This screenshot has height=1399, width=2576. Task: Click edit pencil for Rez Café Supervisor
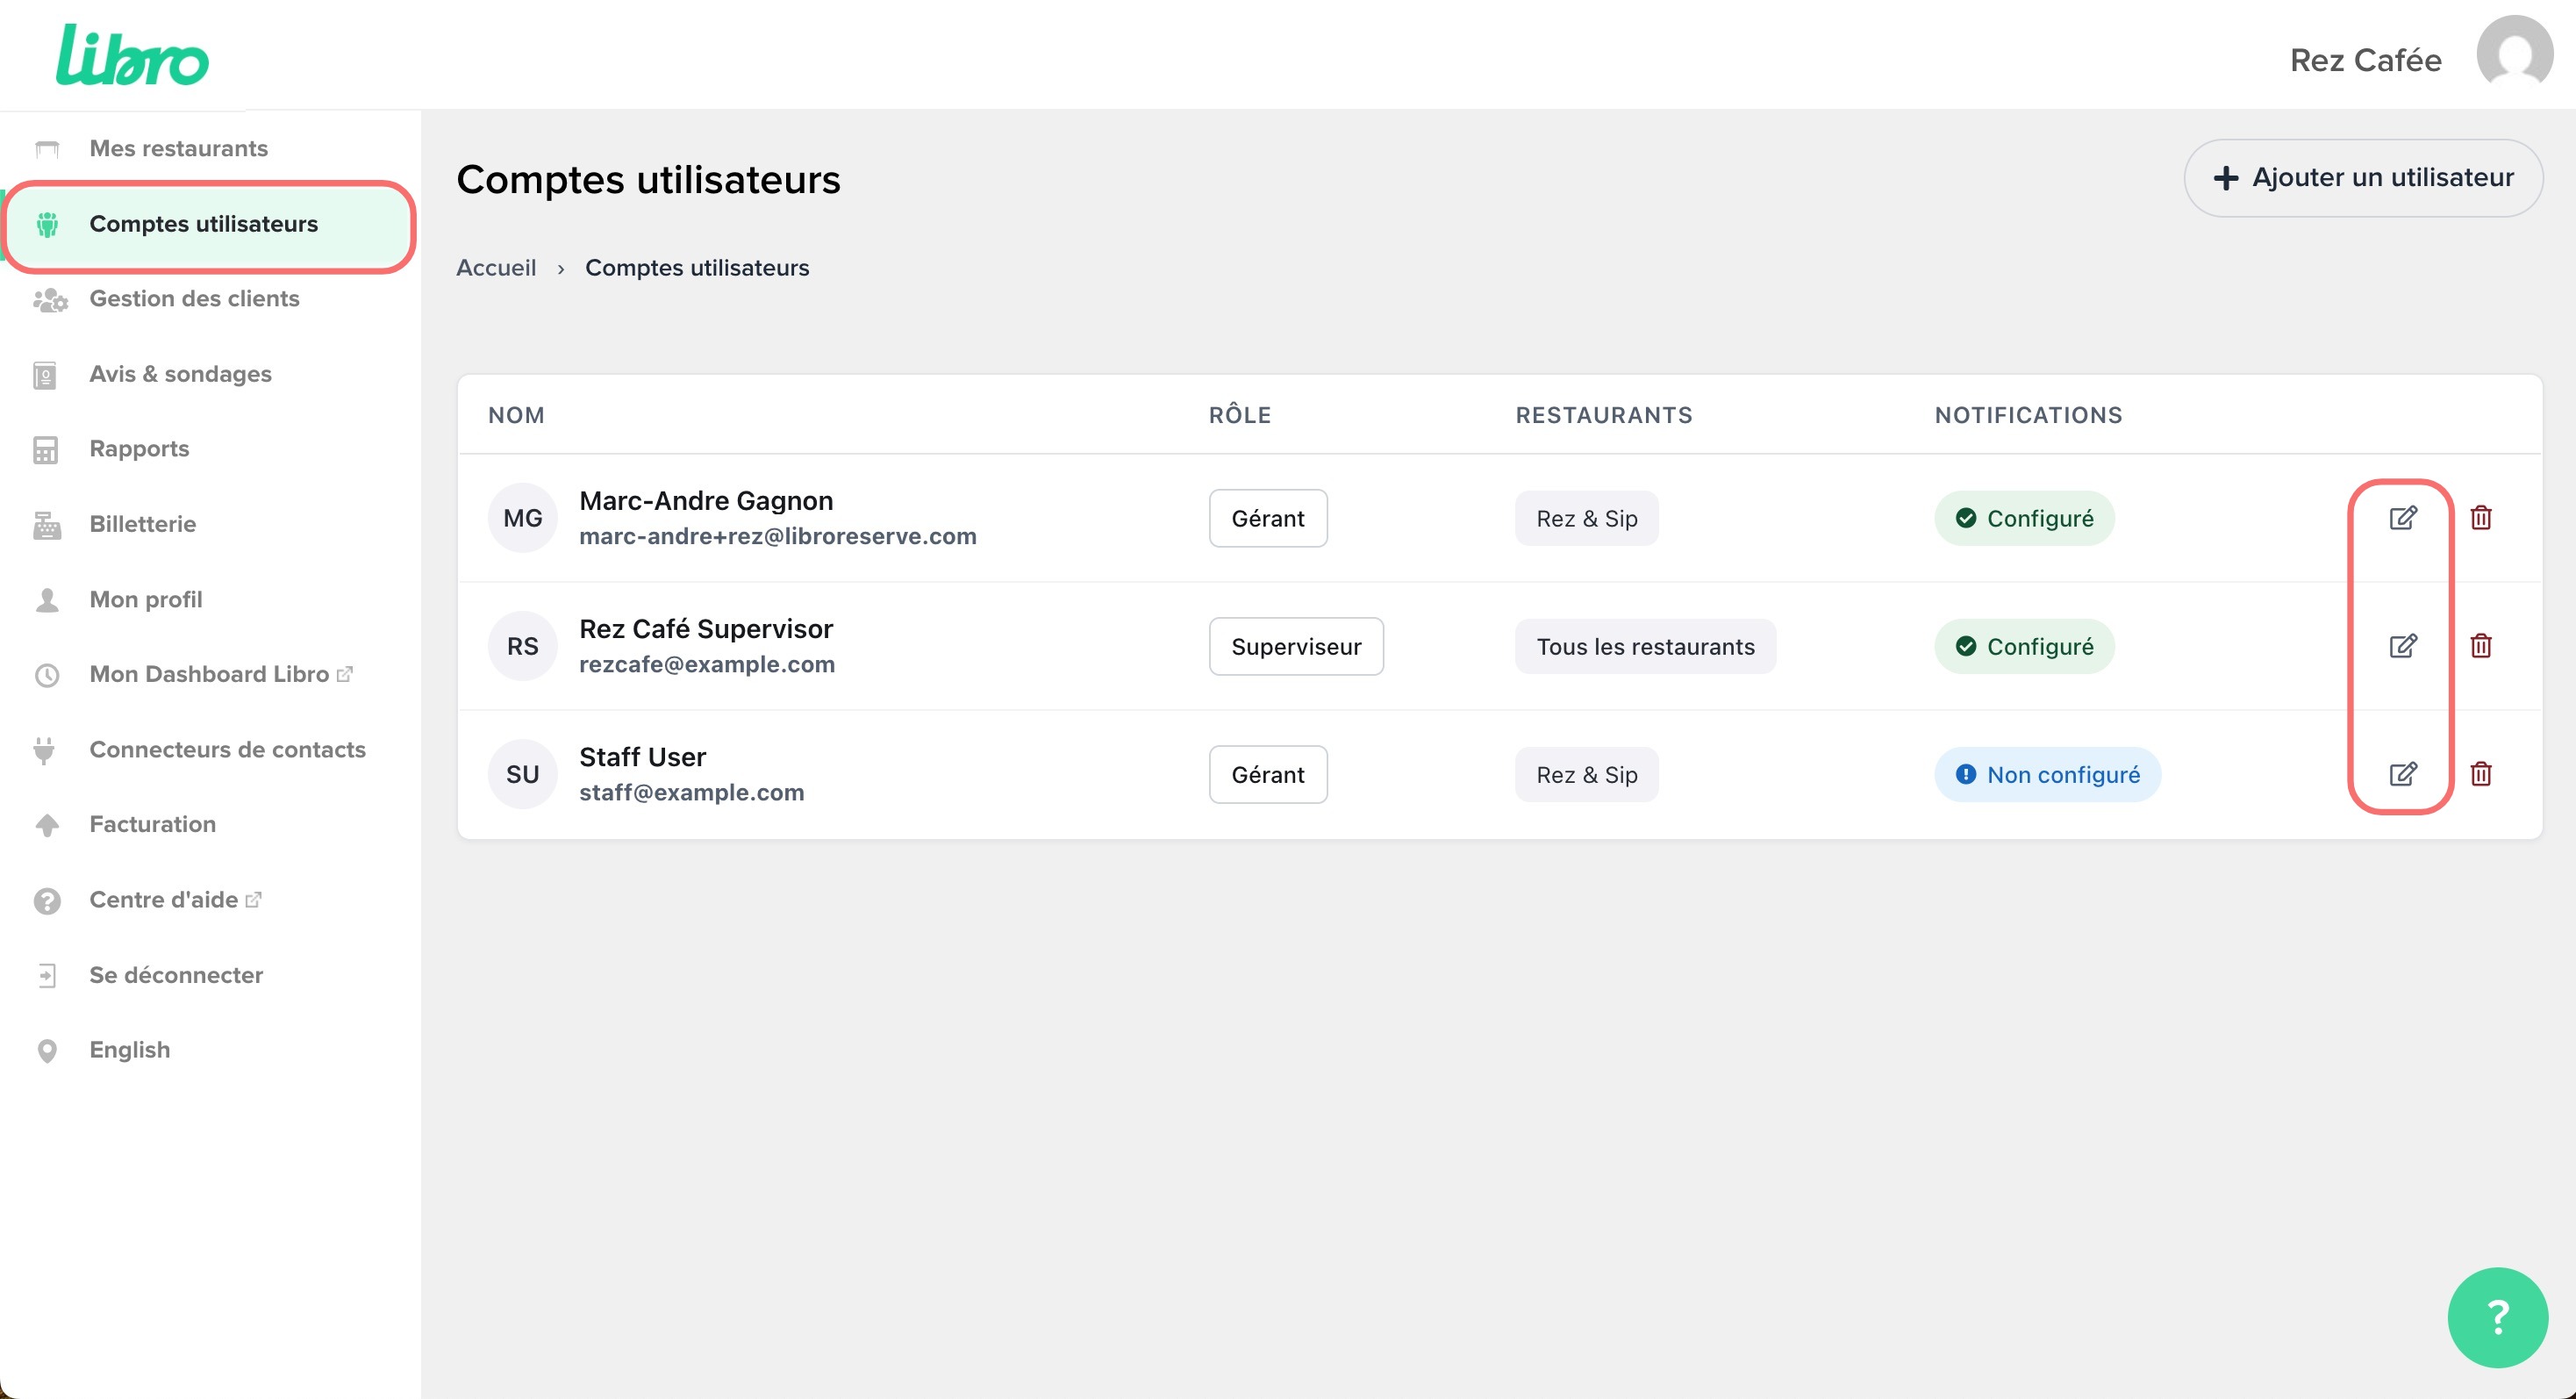coord(2402,646)
